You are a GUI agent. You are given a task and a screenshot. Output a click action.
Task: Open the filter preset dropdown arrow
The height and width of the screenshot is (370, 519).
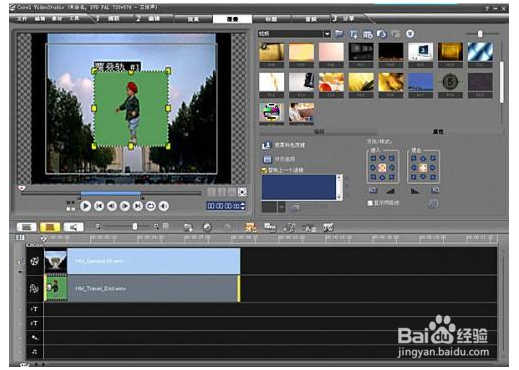282,207
